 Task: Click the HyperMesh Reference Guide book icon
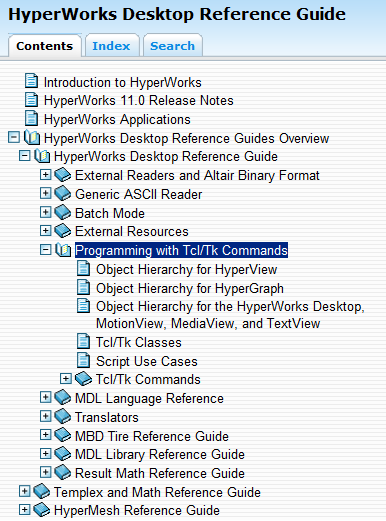click(x=42, y=510)
